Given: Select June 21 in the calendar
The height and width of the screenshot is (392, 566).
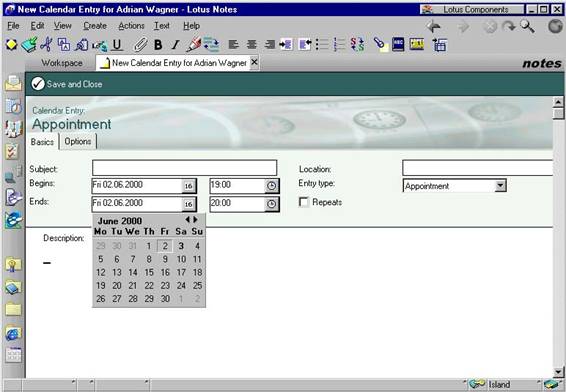Looking at the screenshot, I should (x=133, y=286).
